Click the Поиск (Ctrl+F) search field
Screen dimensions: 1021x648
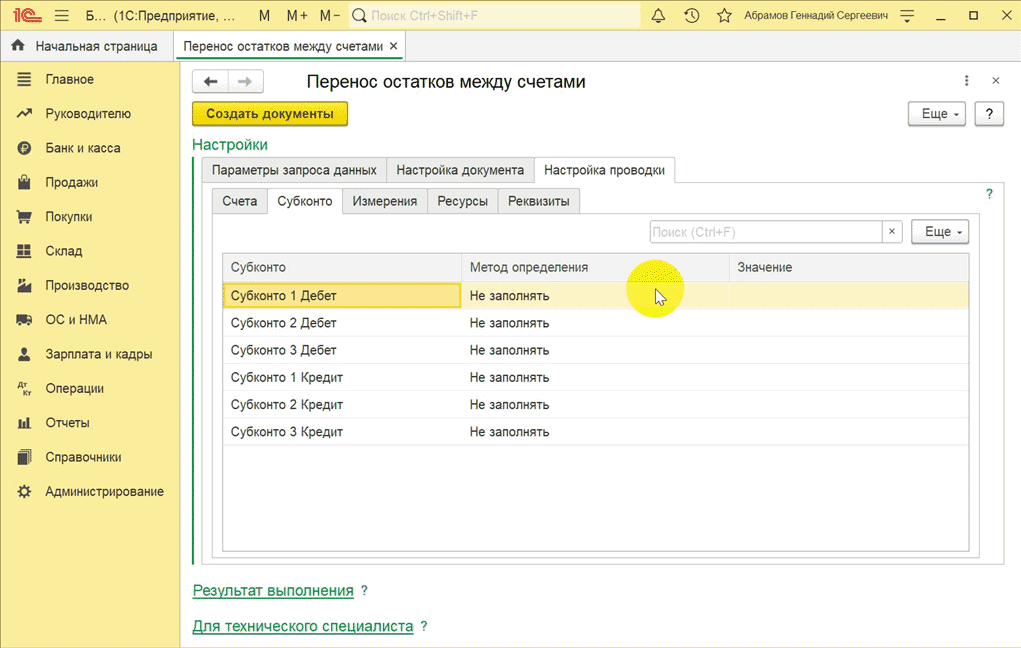tap(765, 232)
